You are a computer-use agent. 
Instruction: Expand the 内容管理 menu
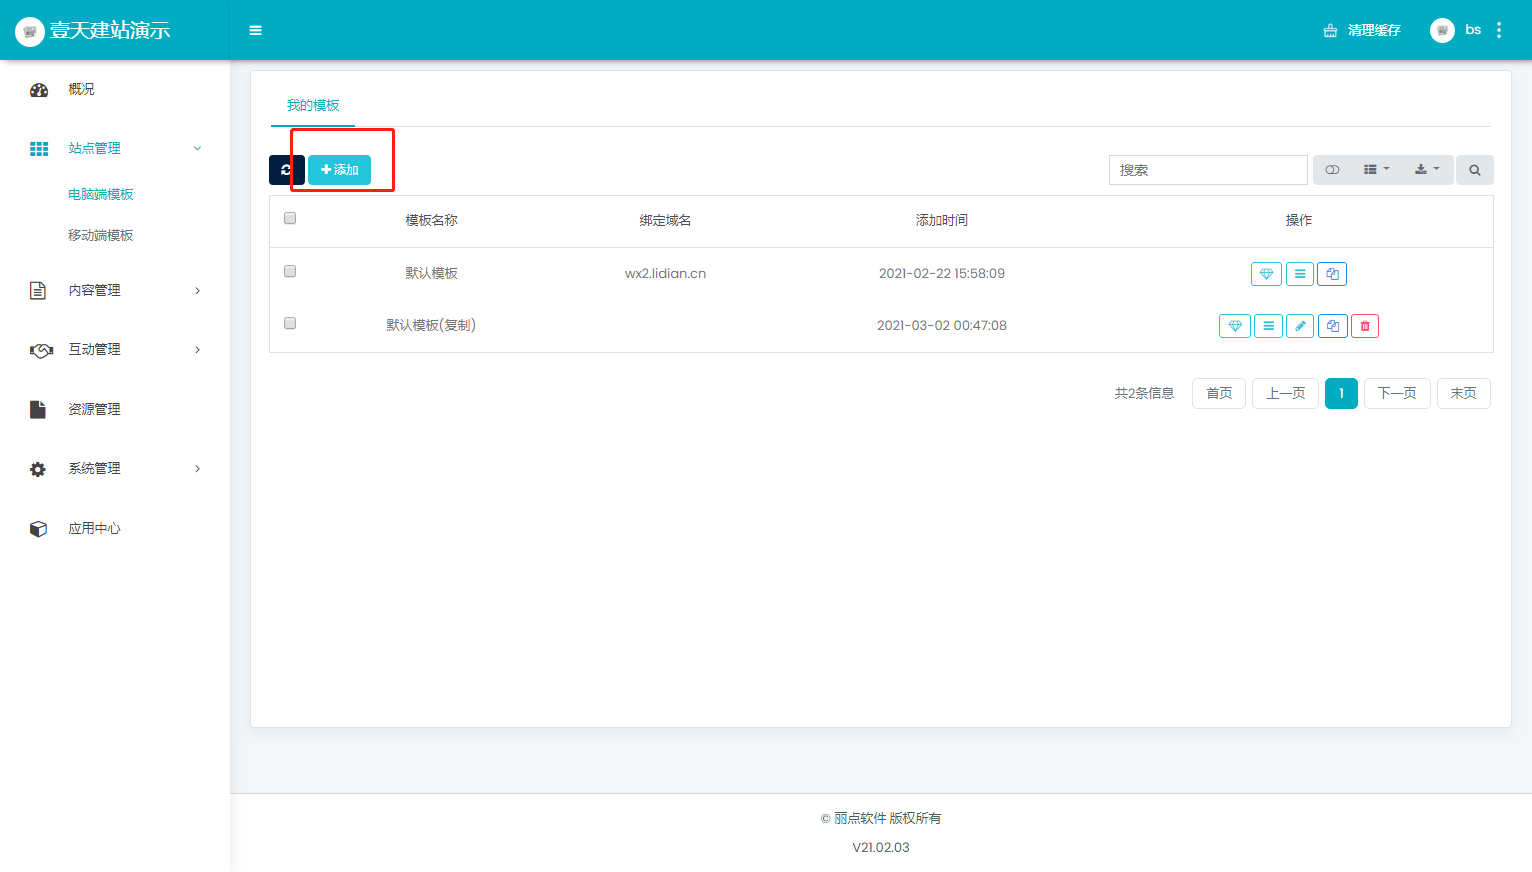[115, 290]
